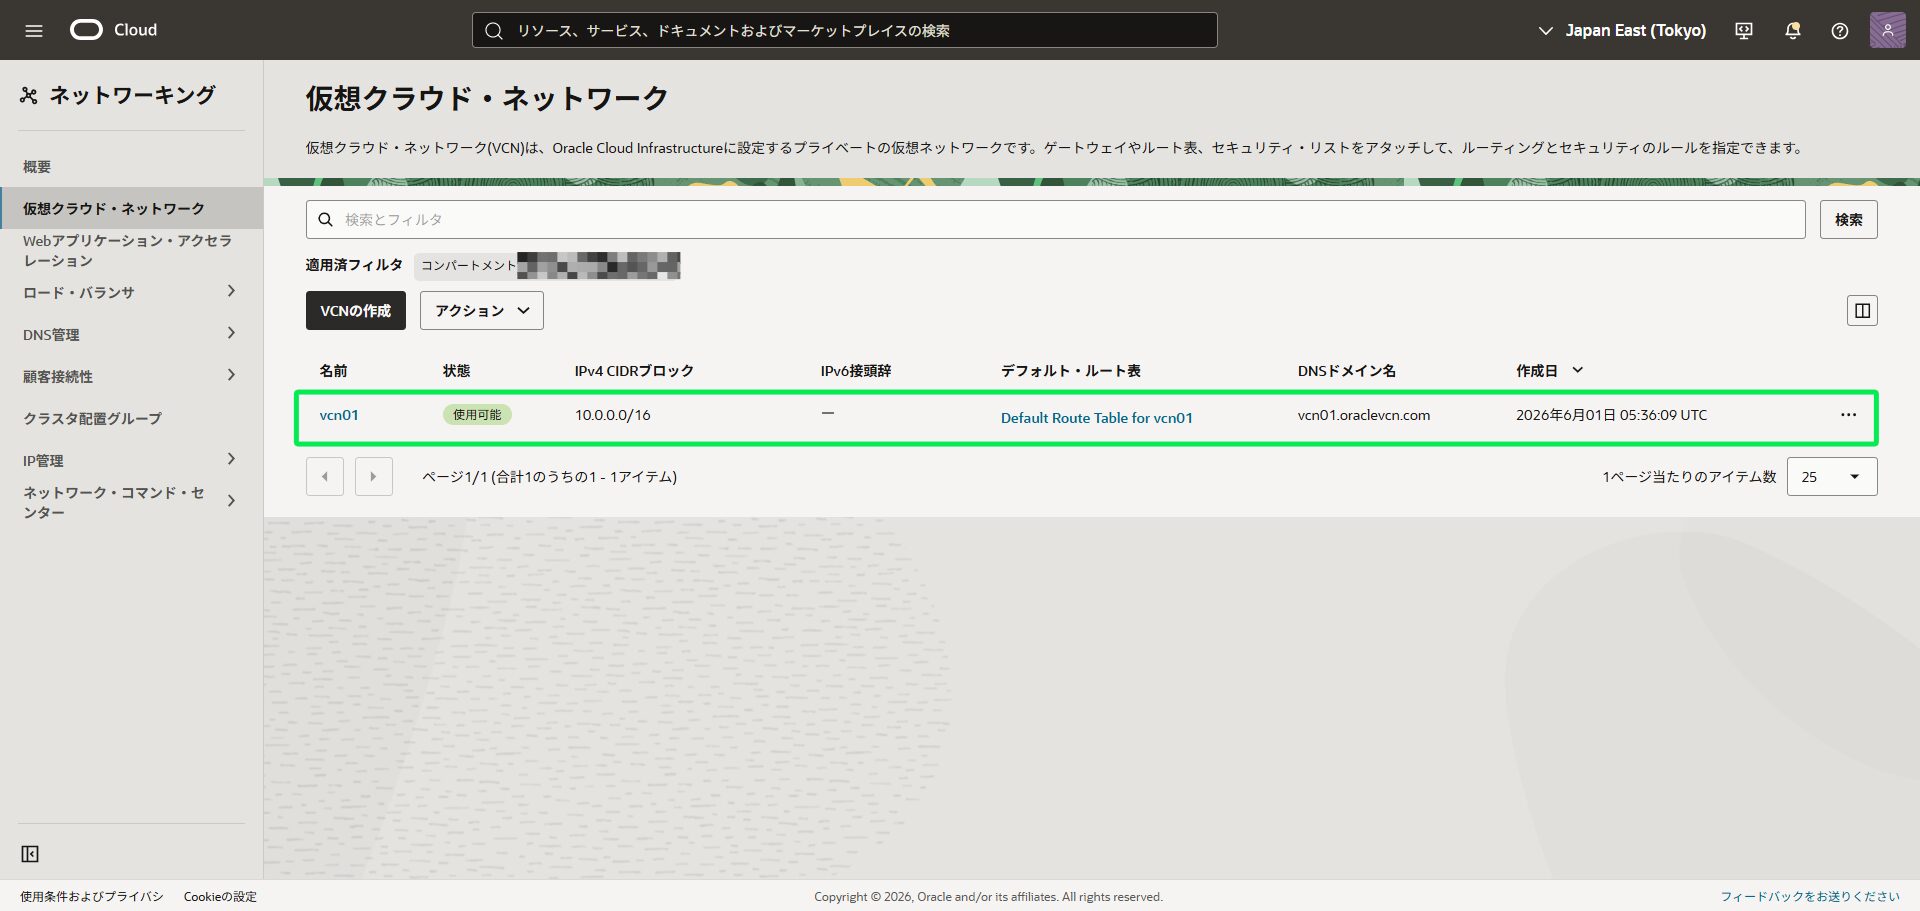The width and height of the screenshot is (1920, 911).
Task: Focus the global resource search field
Action: coord(845,30)
